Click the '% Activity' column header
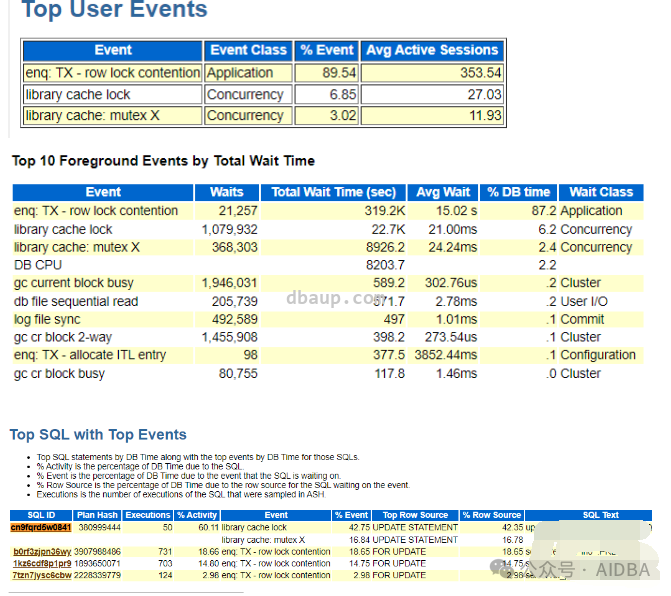Viewport: 671px width, 596px height. click(x=197, y=515)
